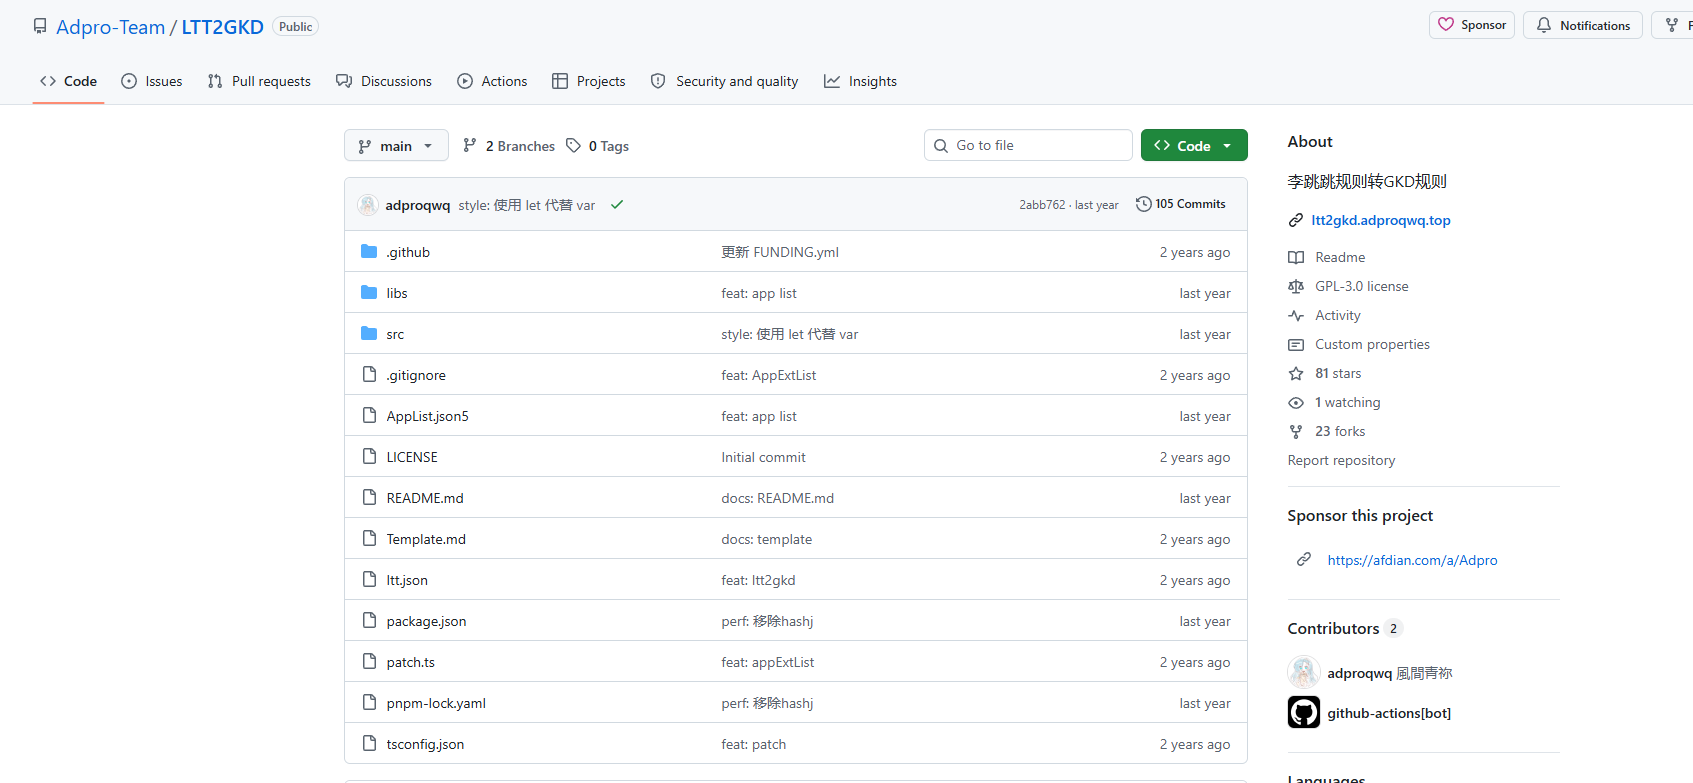Click the github-actions[bot] avatar
The width and height of the screenshot is (1693, 783).
click(x=1304, y=712)
